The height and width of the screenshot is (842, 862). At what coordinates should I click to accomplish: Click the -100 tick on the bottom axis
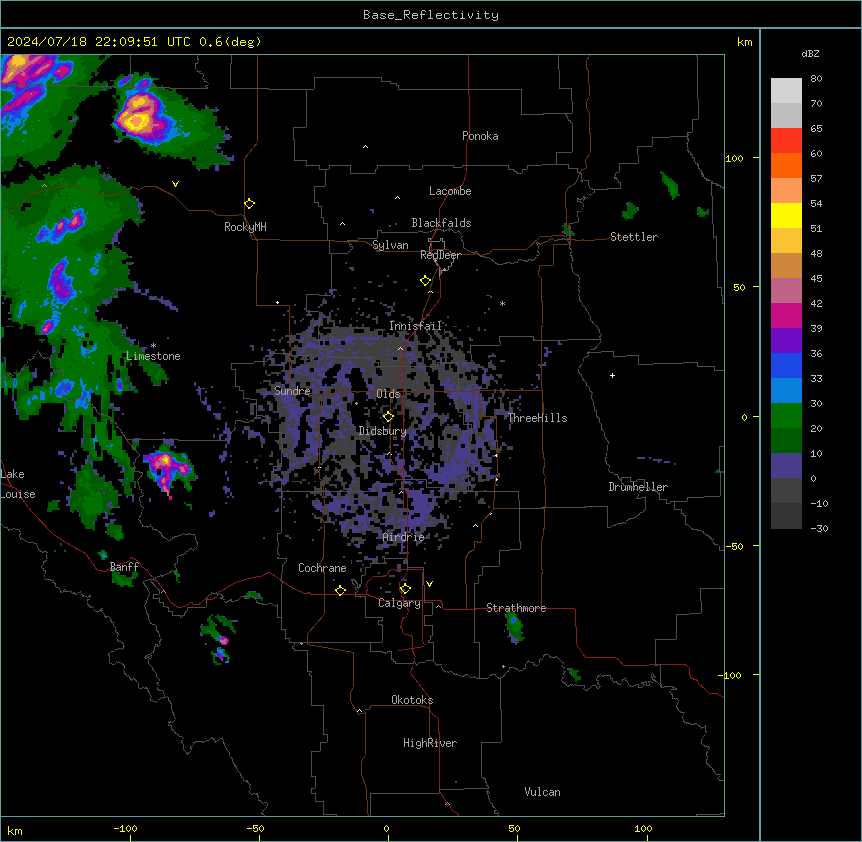coord(125,828)
